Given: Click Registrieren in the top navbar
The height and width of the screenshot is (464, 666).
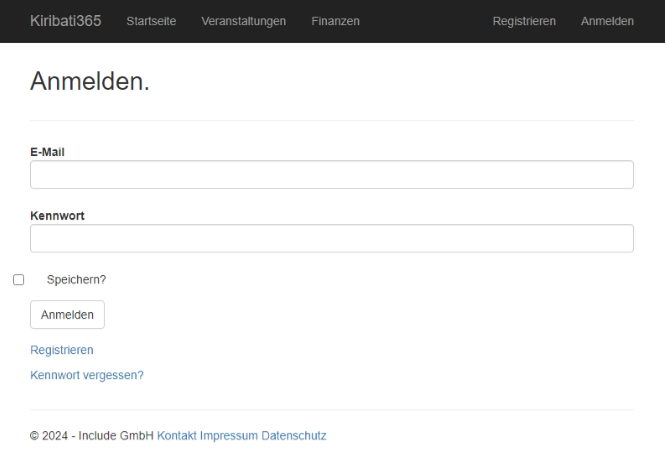Looking at the screenshot, I should [524, 22].
